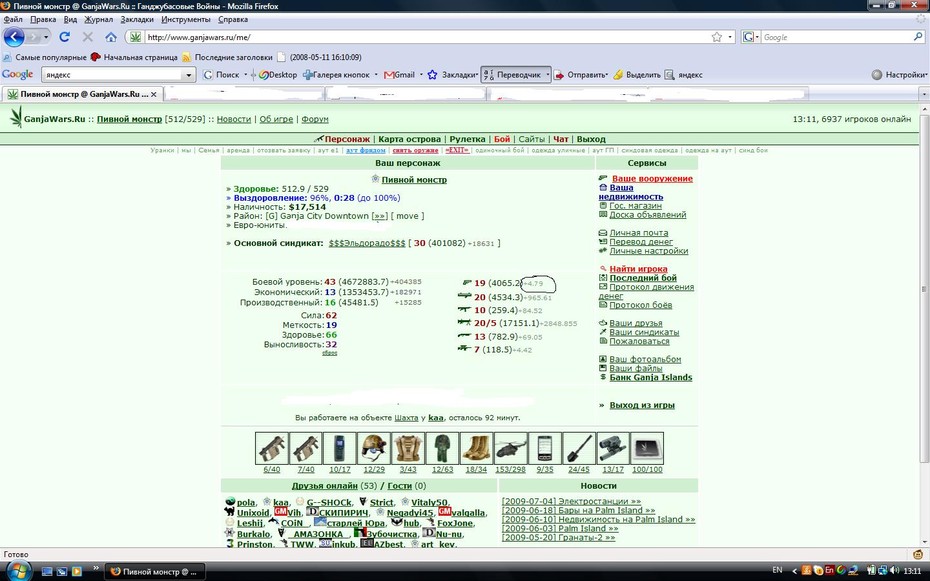Image resolution: width=930 pixels, height=581 pixels.
Task: Open the Файл menu
Action: coord(13,20)
